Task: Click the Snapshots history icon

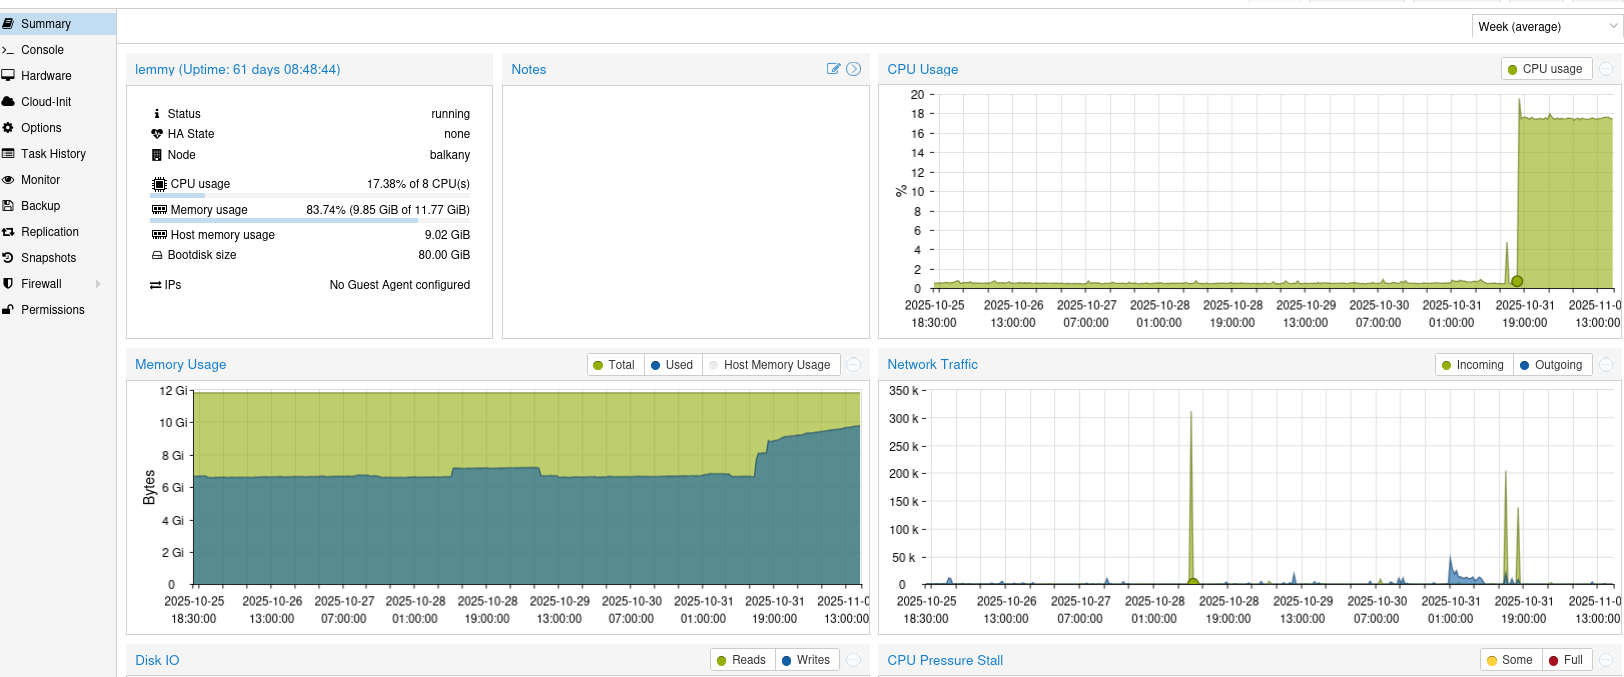Action: [8, 258]
